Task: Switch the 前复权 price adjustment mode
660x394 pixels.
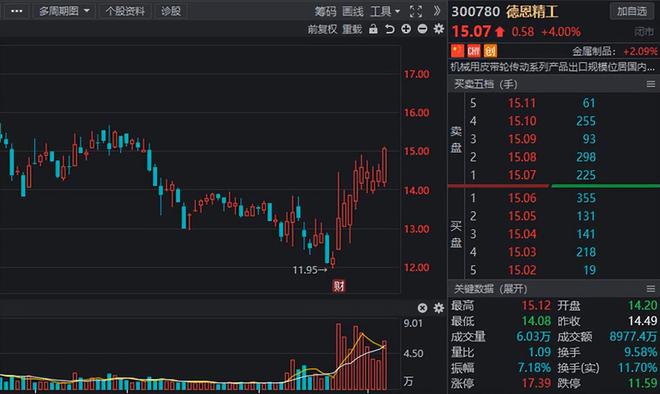Action: (322, 29)
